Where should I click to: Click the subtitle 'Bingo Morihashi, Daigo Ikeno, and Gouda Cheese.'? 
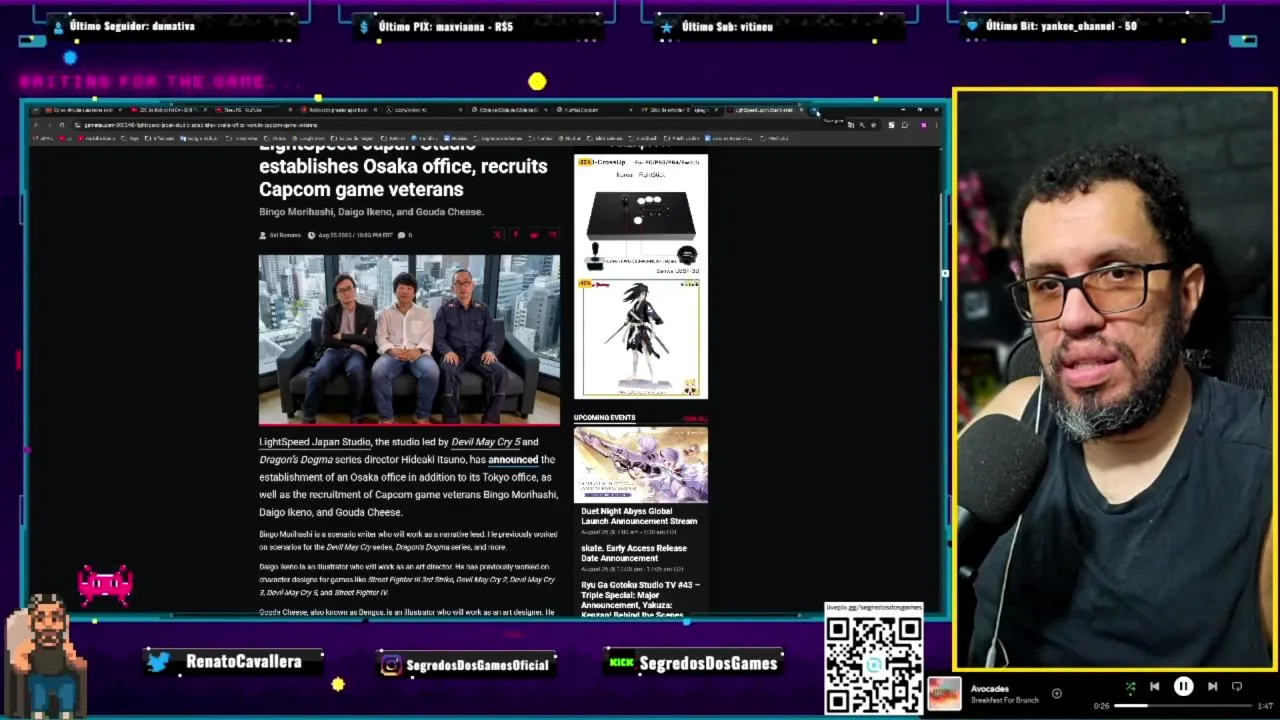click(371, 212)
